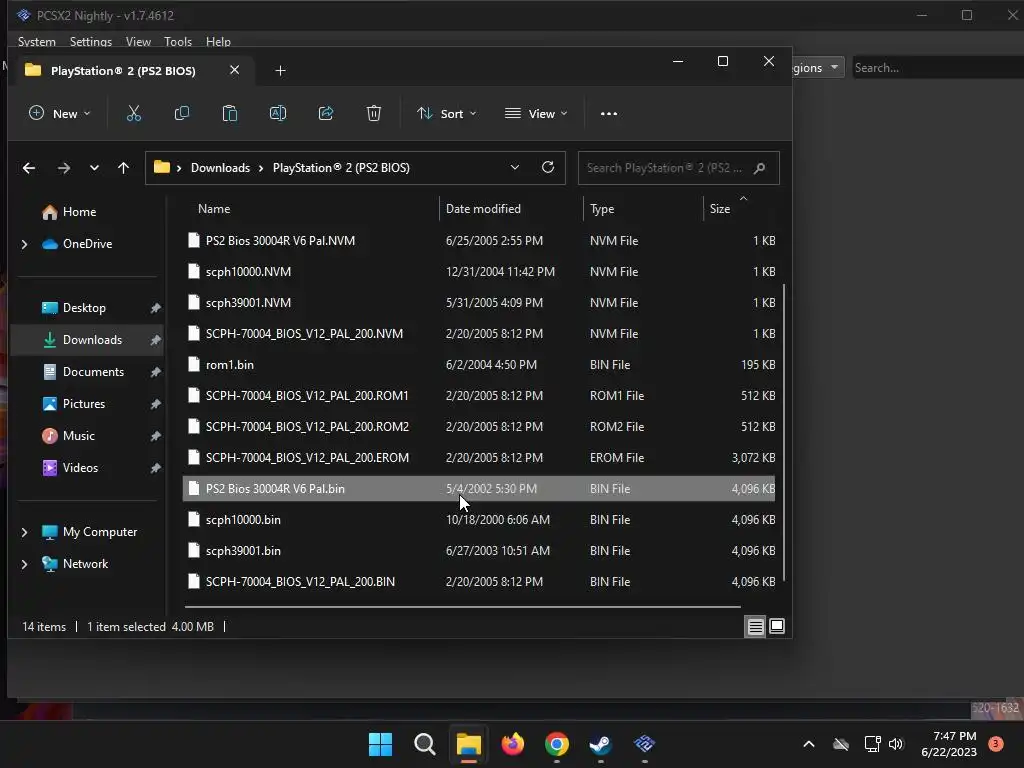Expand recent locations chevron
The image size is (1024, 768).
tap(94, 168)
